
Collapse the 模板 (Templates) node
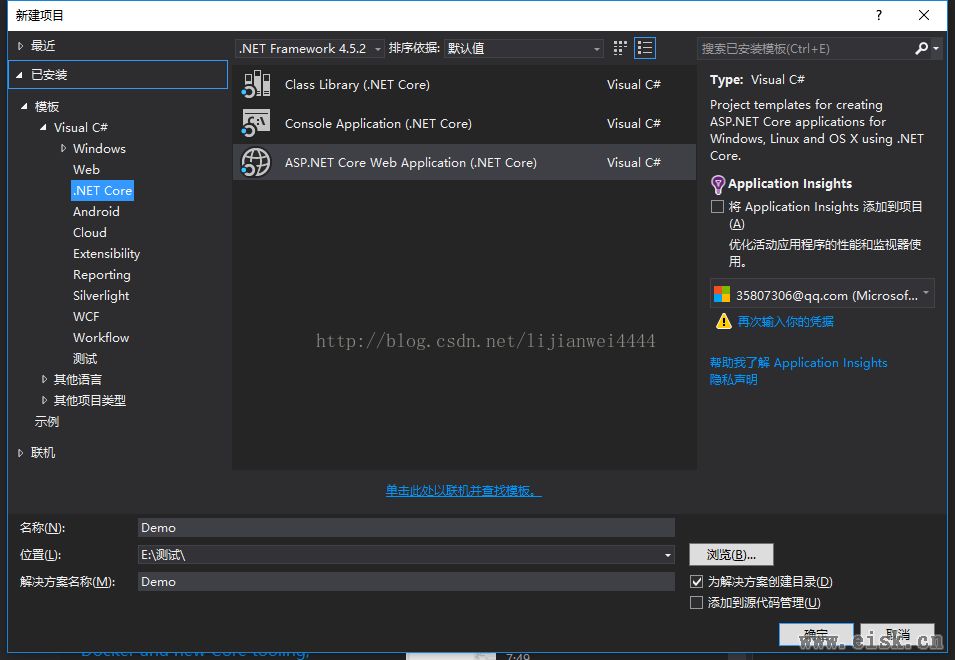(24, 107)
